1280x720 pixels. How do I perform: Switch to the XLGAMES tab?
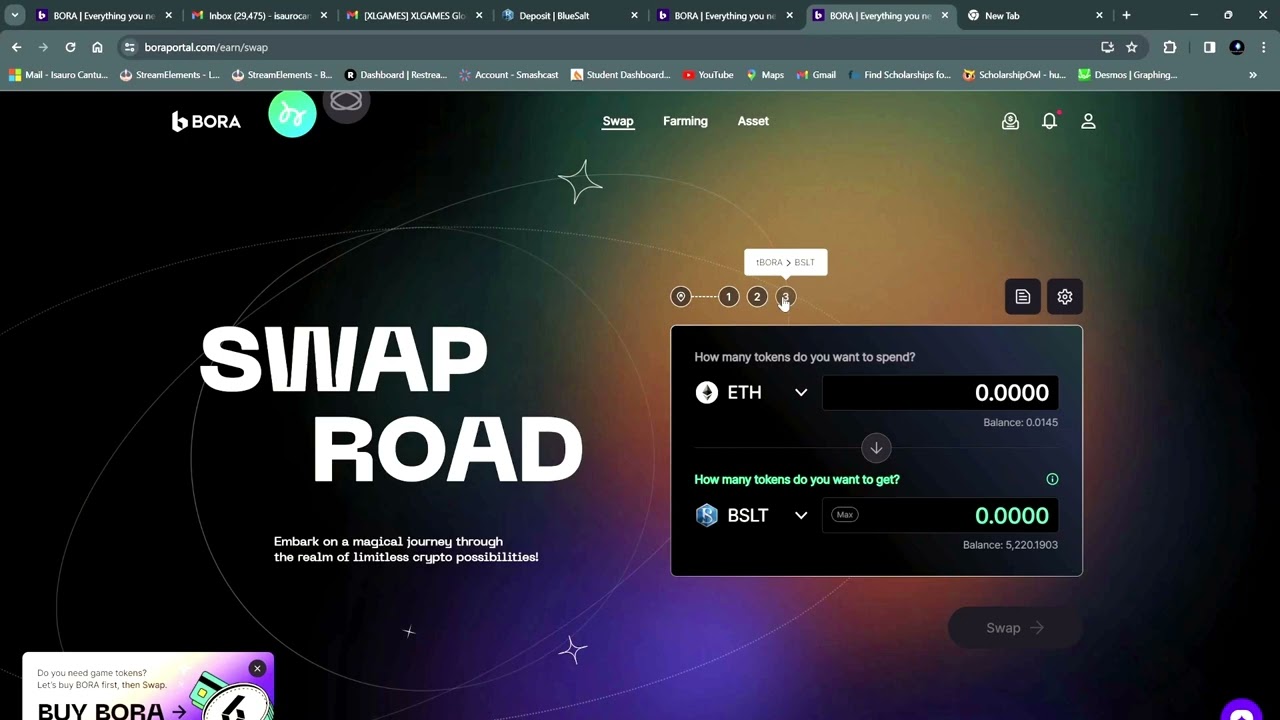[414, 15]
